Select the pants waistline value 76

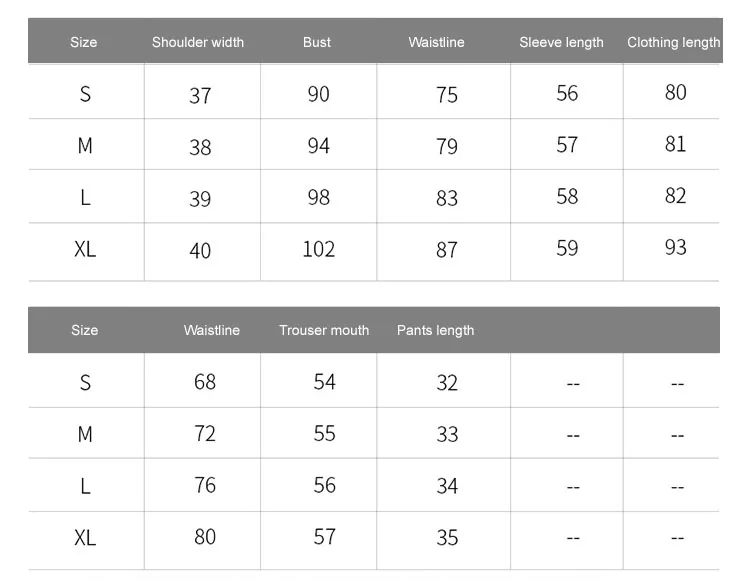[205, 485]
